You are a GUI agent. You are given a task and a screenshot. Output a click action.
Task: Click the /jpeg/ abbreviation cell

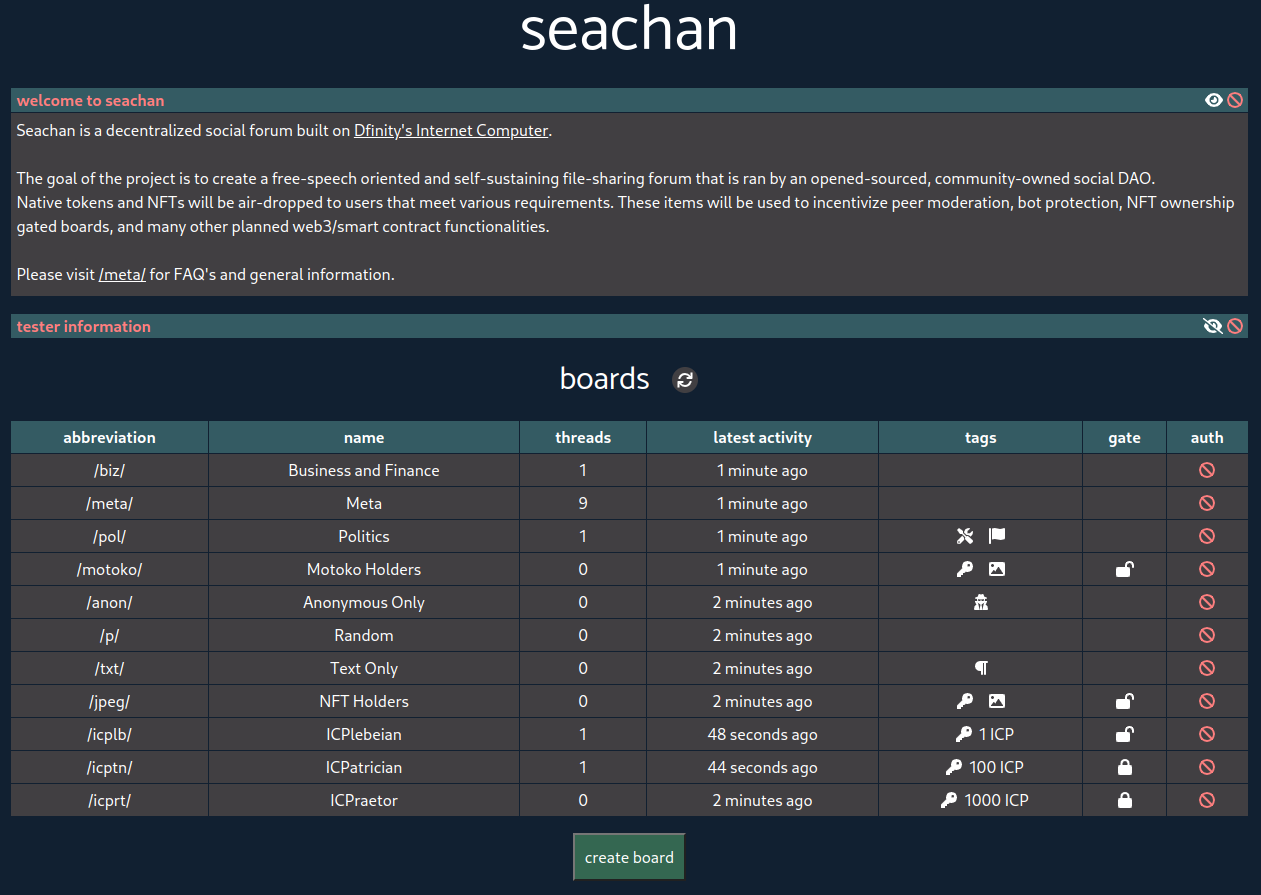[x=110, y=701]
